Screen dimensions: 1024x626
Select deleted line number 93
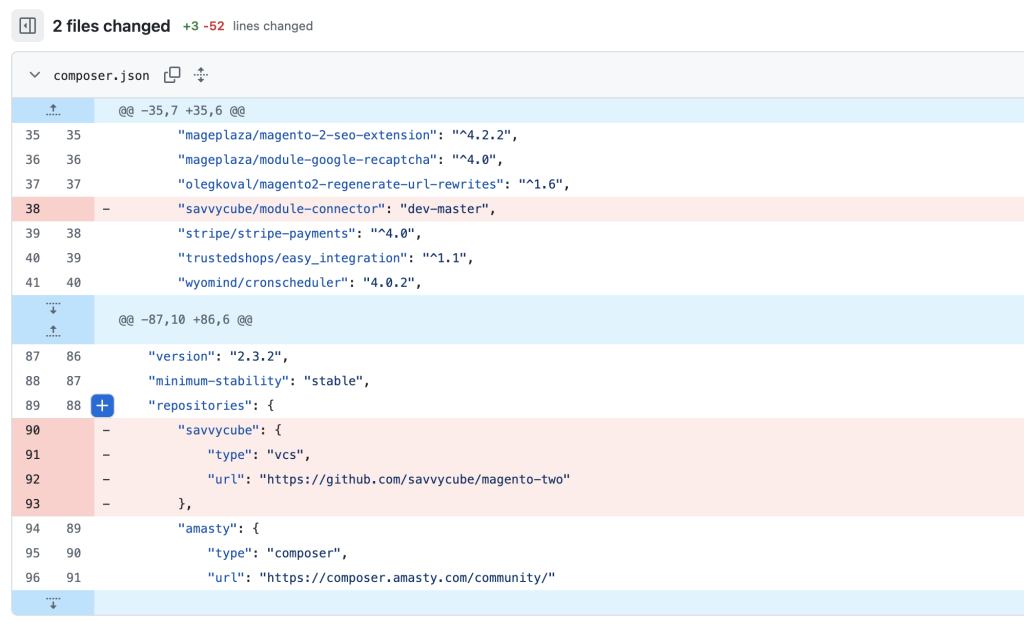(x=33, y=503)
